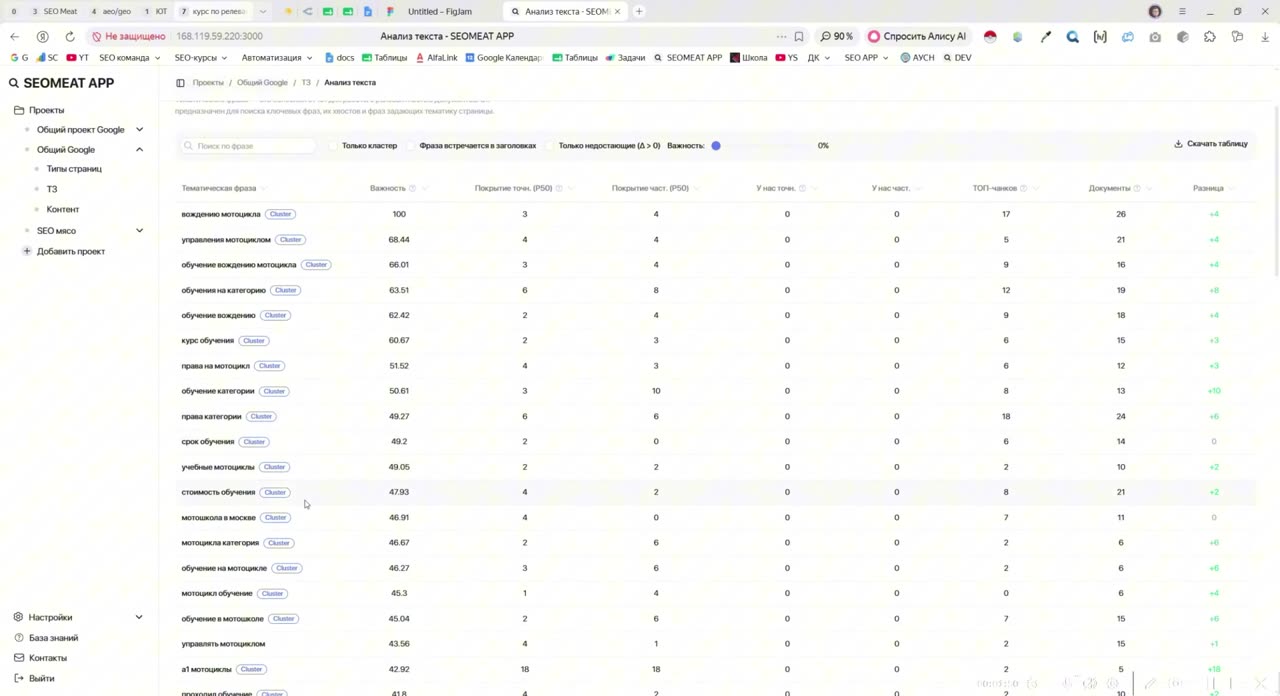Click info icon next to ТОП-чанков header

point(1023,188)
